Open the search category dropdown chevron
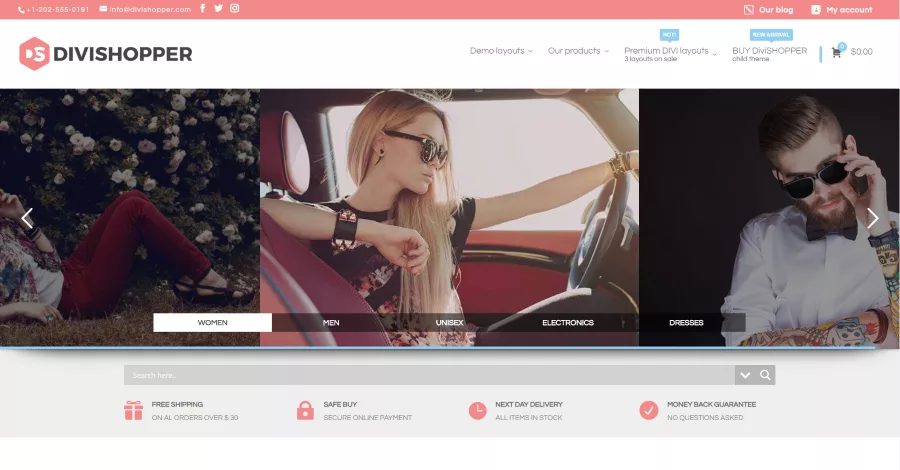Viewport: 900px width, 470px height. pyautogui.click(x=745, y=375)
